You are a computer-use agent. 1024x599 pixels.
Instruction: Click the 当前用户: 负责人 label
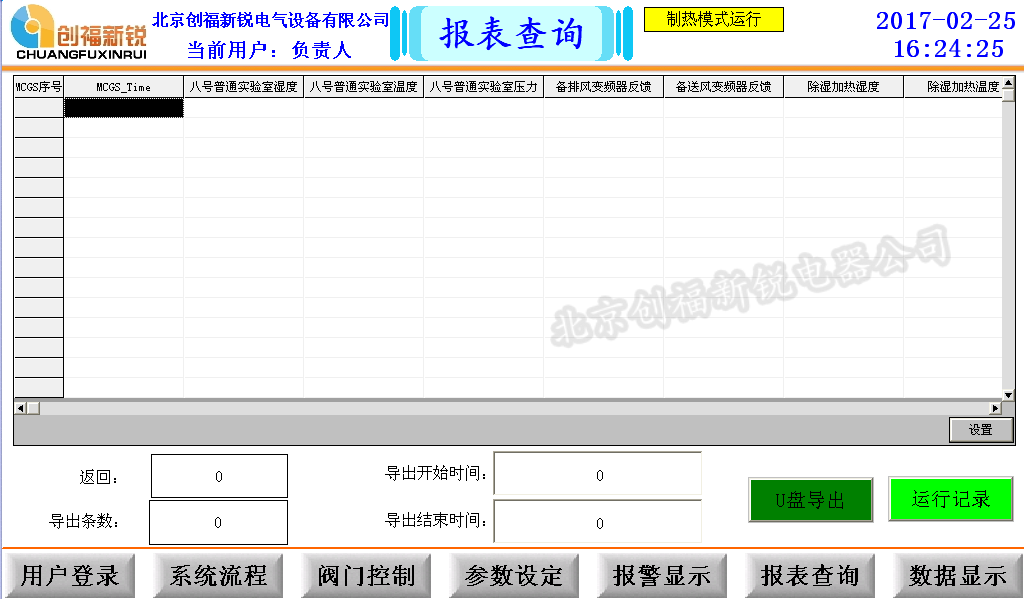click(269, 50)
